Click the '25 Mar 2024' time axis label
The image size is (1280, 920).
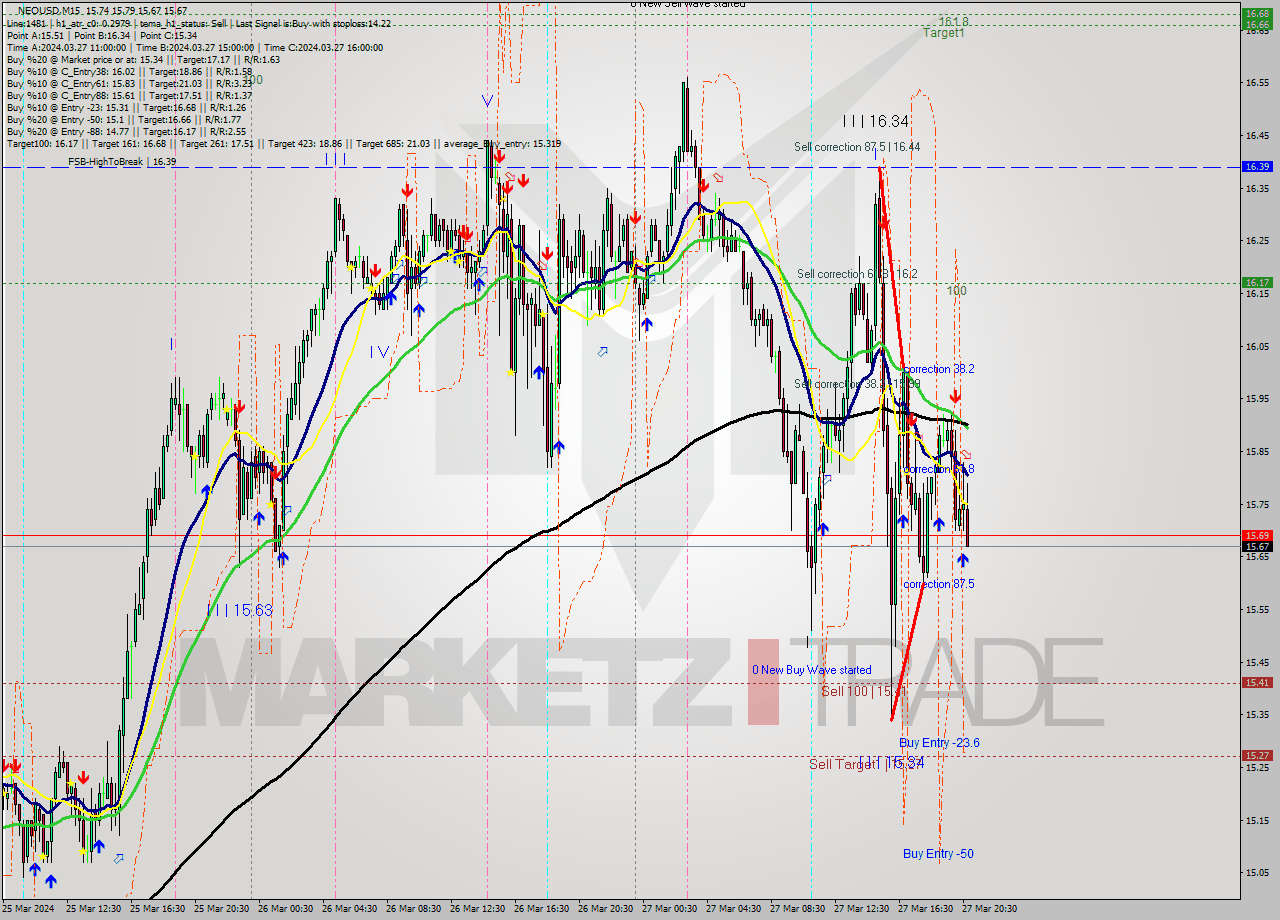pos(28,909)
